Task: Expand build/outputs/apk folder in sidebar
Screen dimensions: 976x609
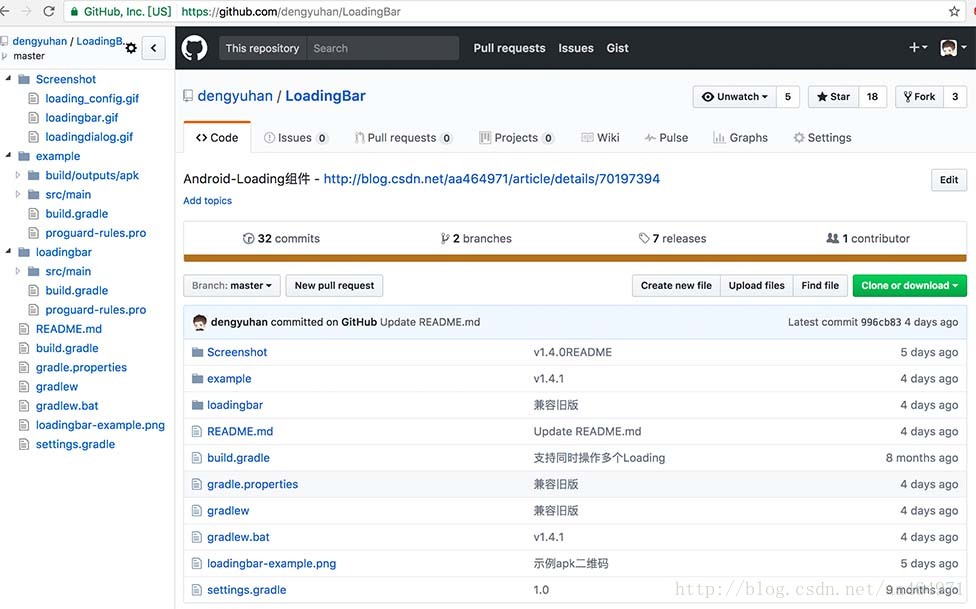Action: click(x=17, y=176)
